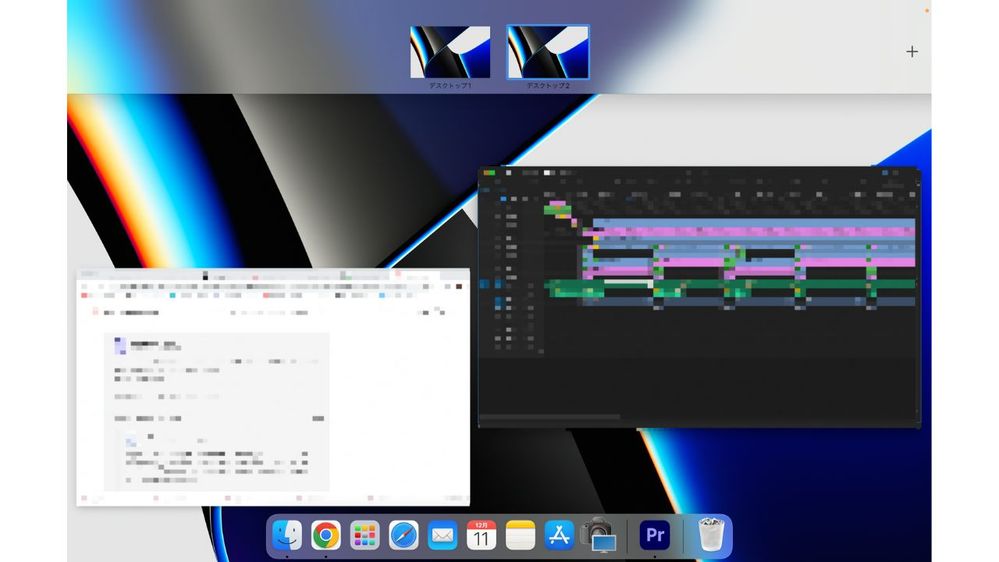Screen dimensions: 999x562
Task: Open the Trash in the Dock
Action: 711,534
